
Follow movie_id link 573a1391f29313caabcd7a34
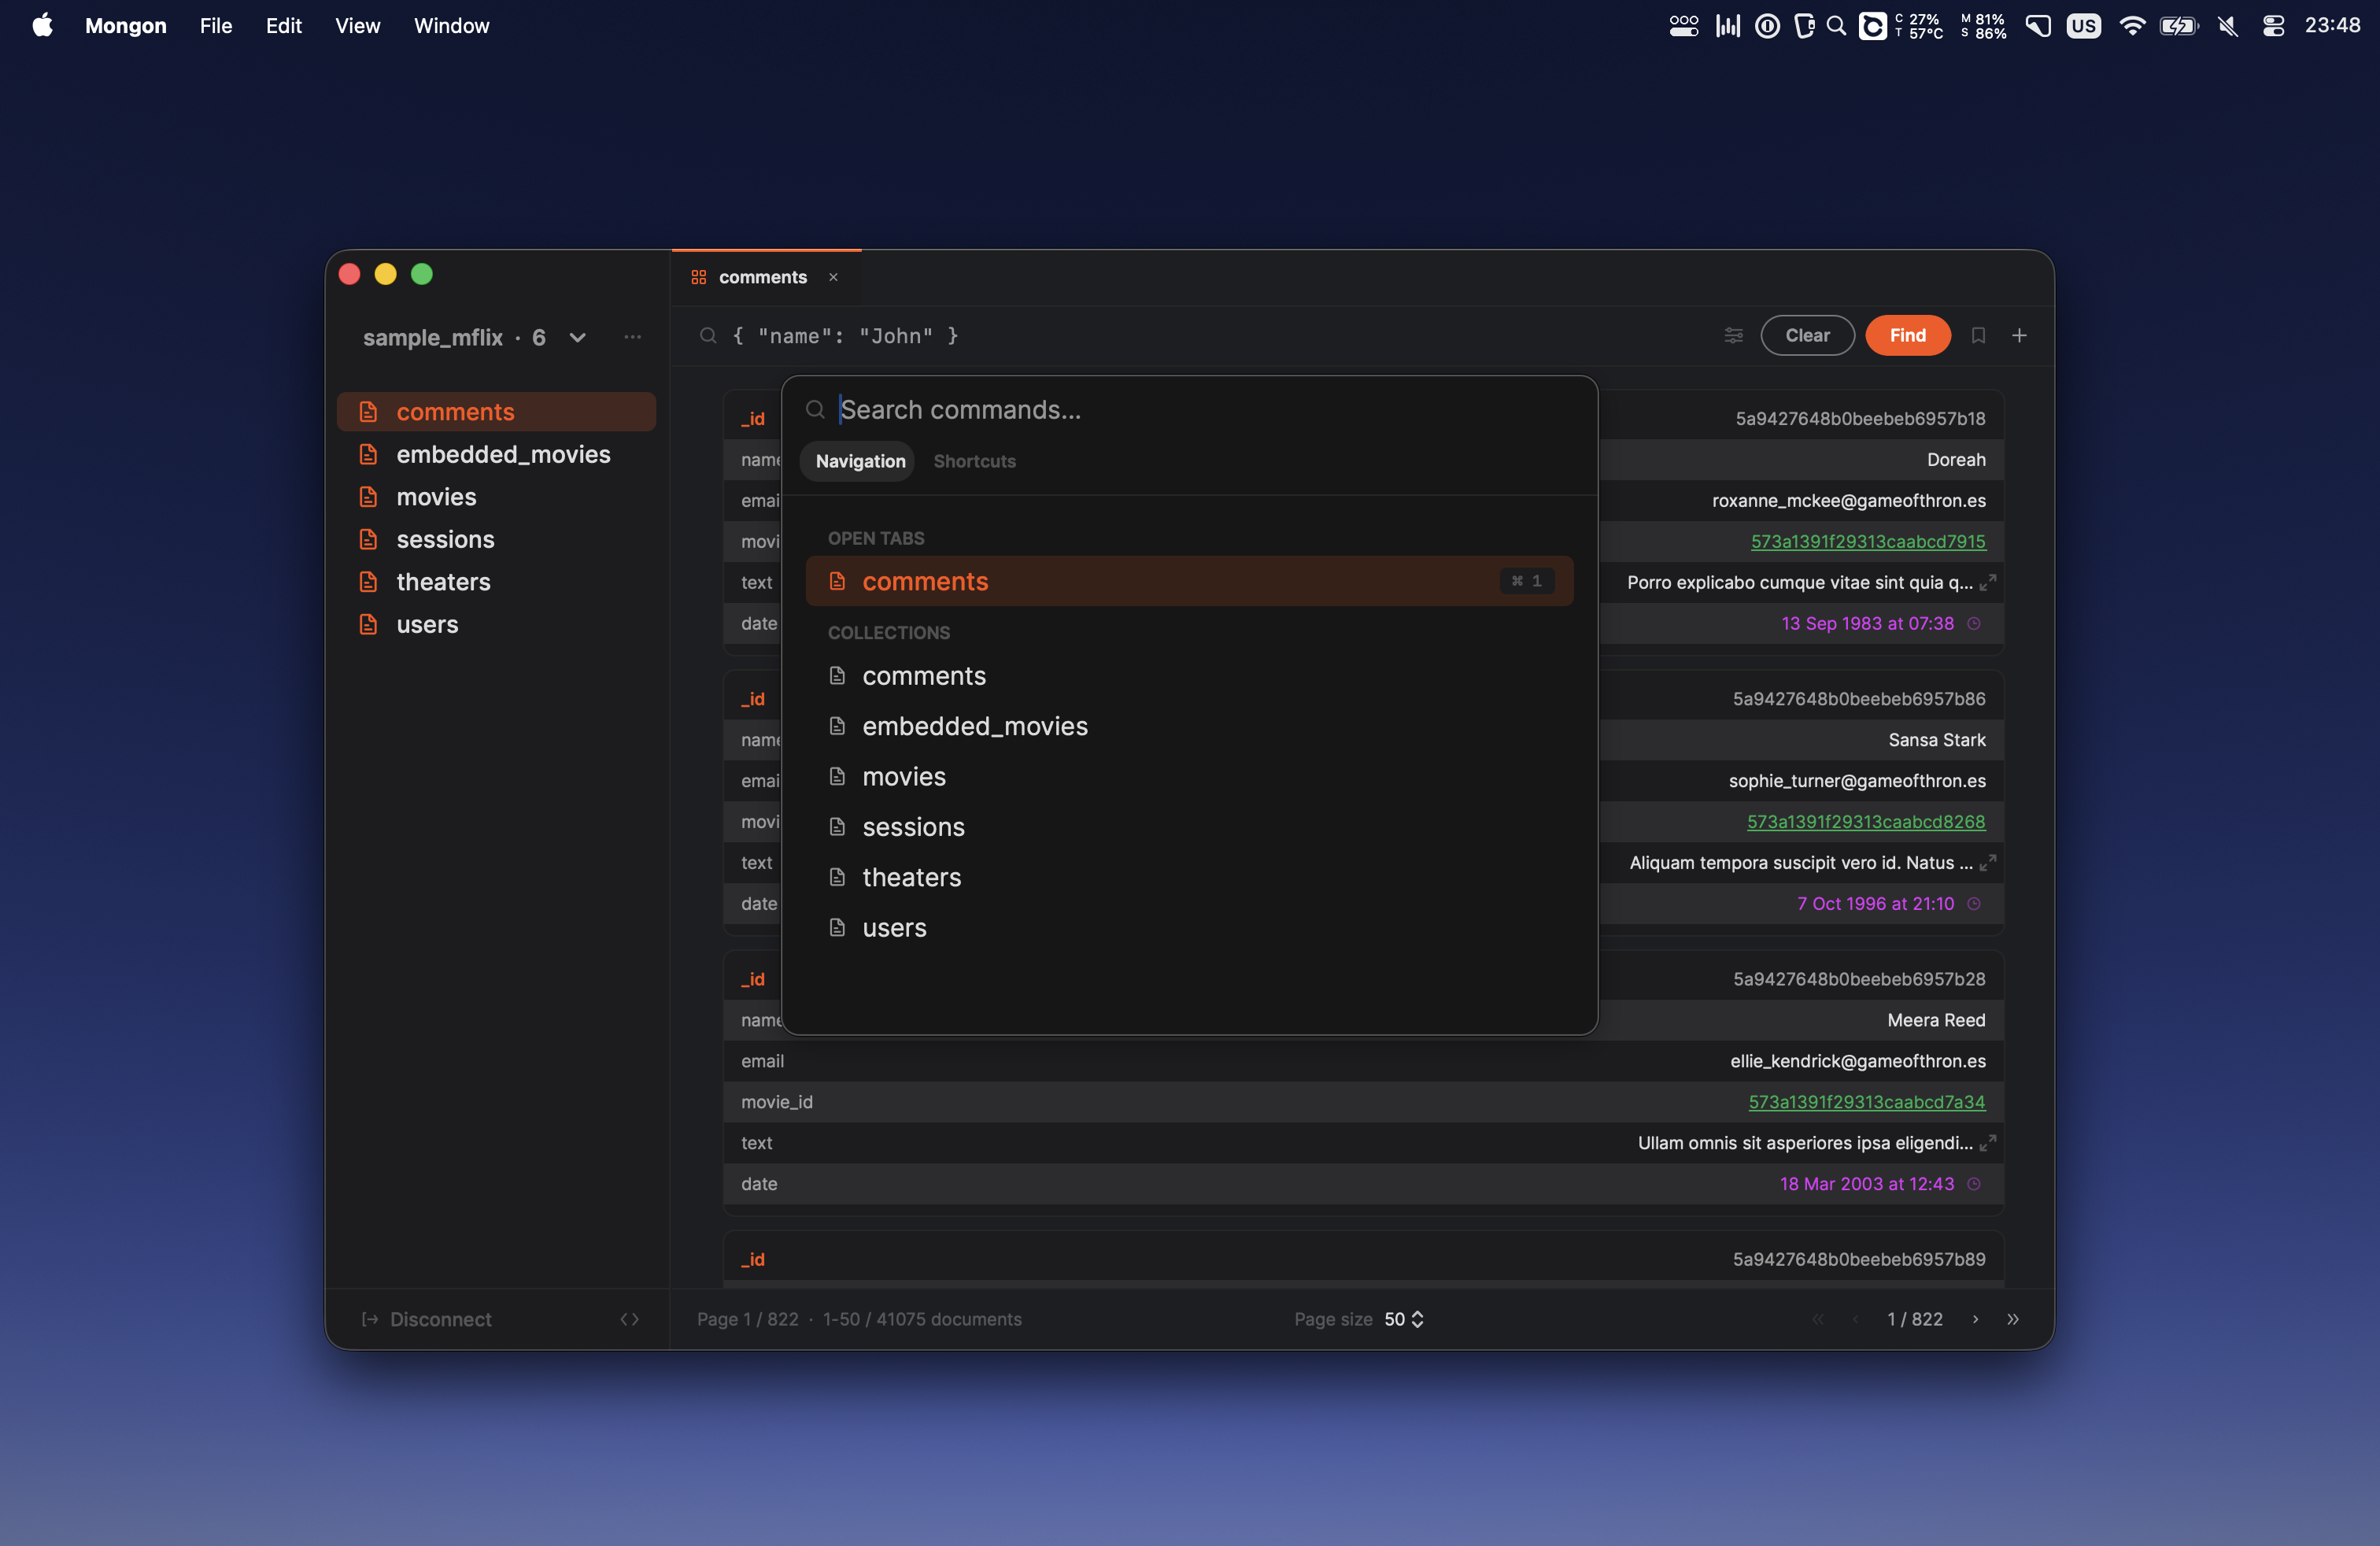click(x=1867, y=1101)
